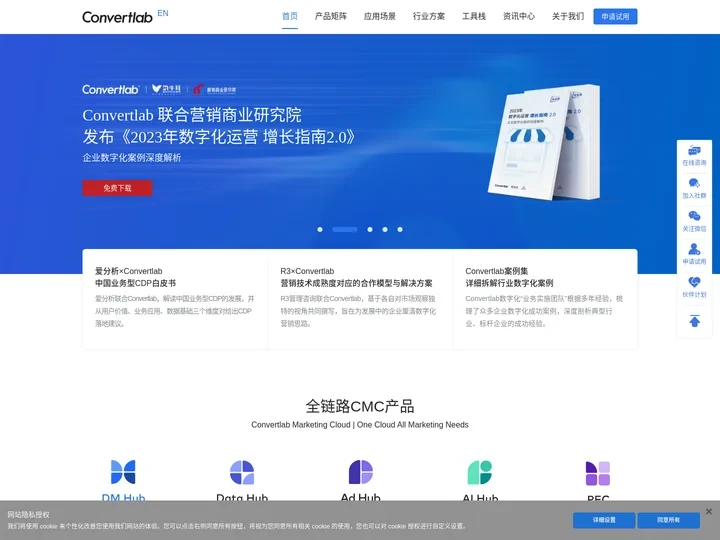Click the 申请试用 button in header

coord(615,17)
